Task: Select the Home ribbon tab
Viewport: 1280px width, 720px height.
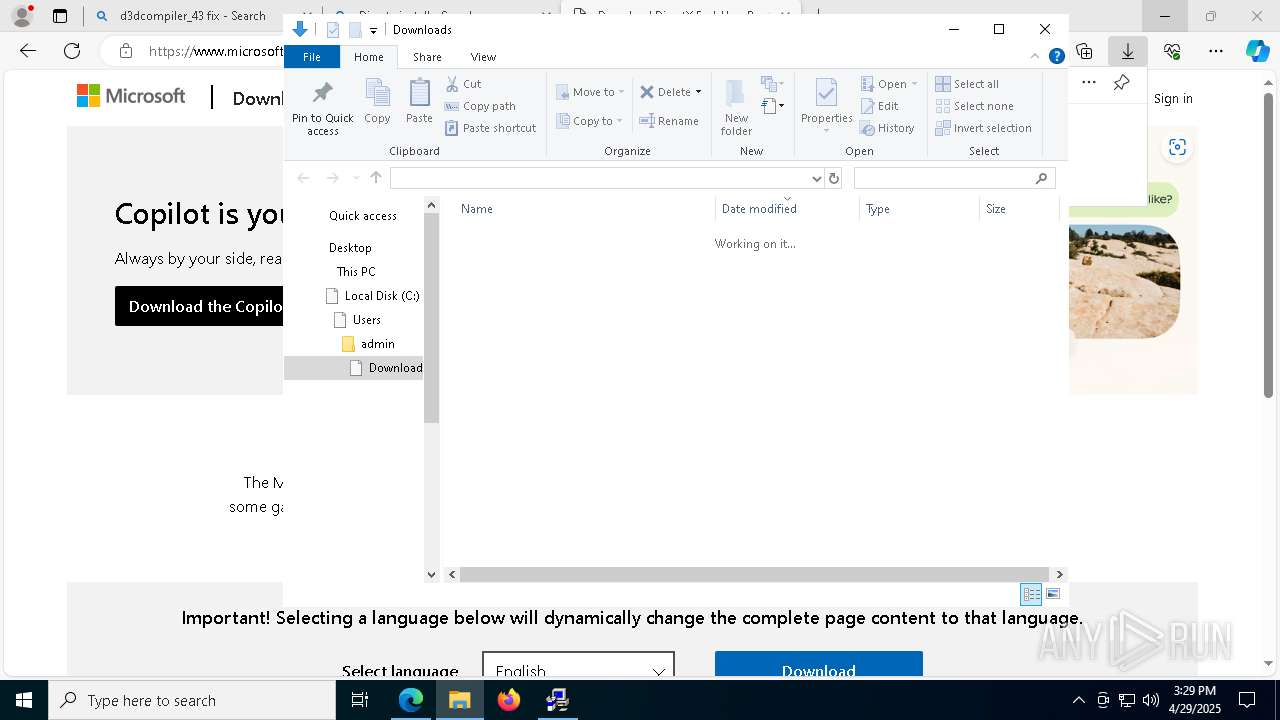Action: pyautogui.click(x=368, y=57)
